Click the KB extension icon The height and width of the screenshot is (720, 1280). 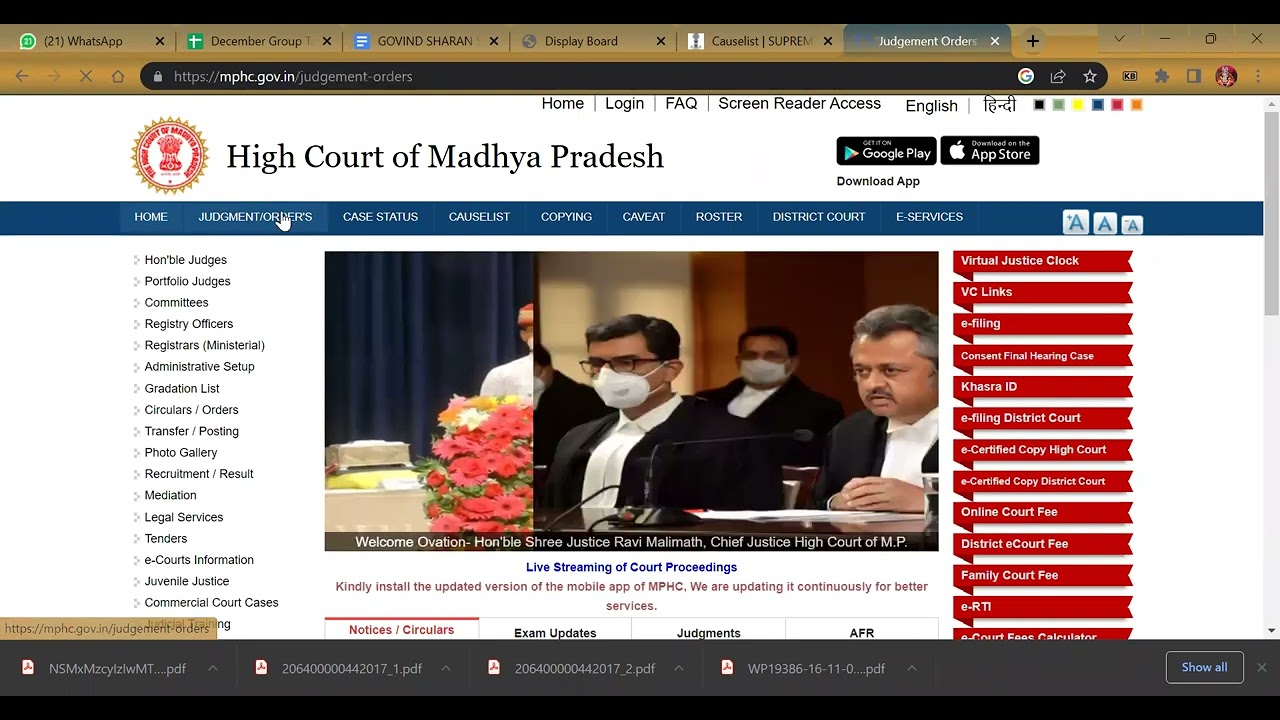pos(1130,76)
